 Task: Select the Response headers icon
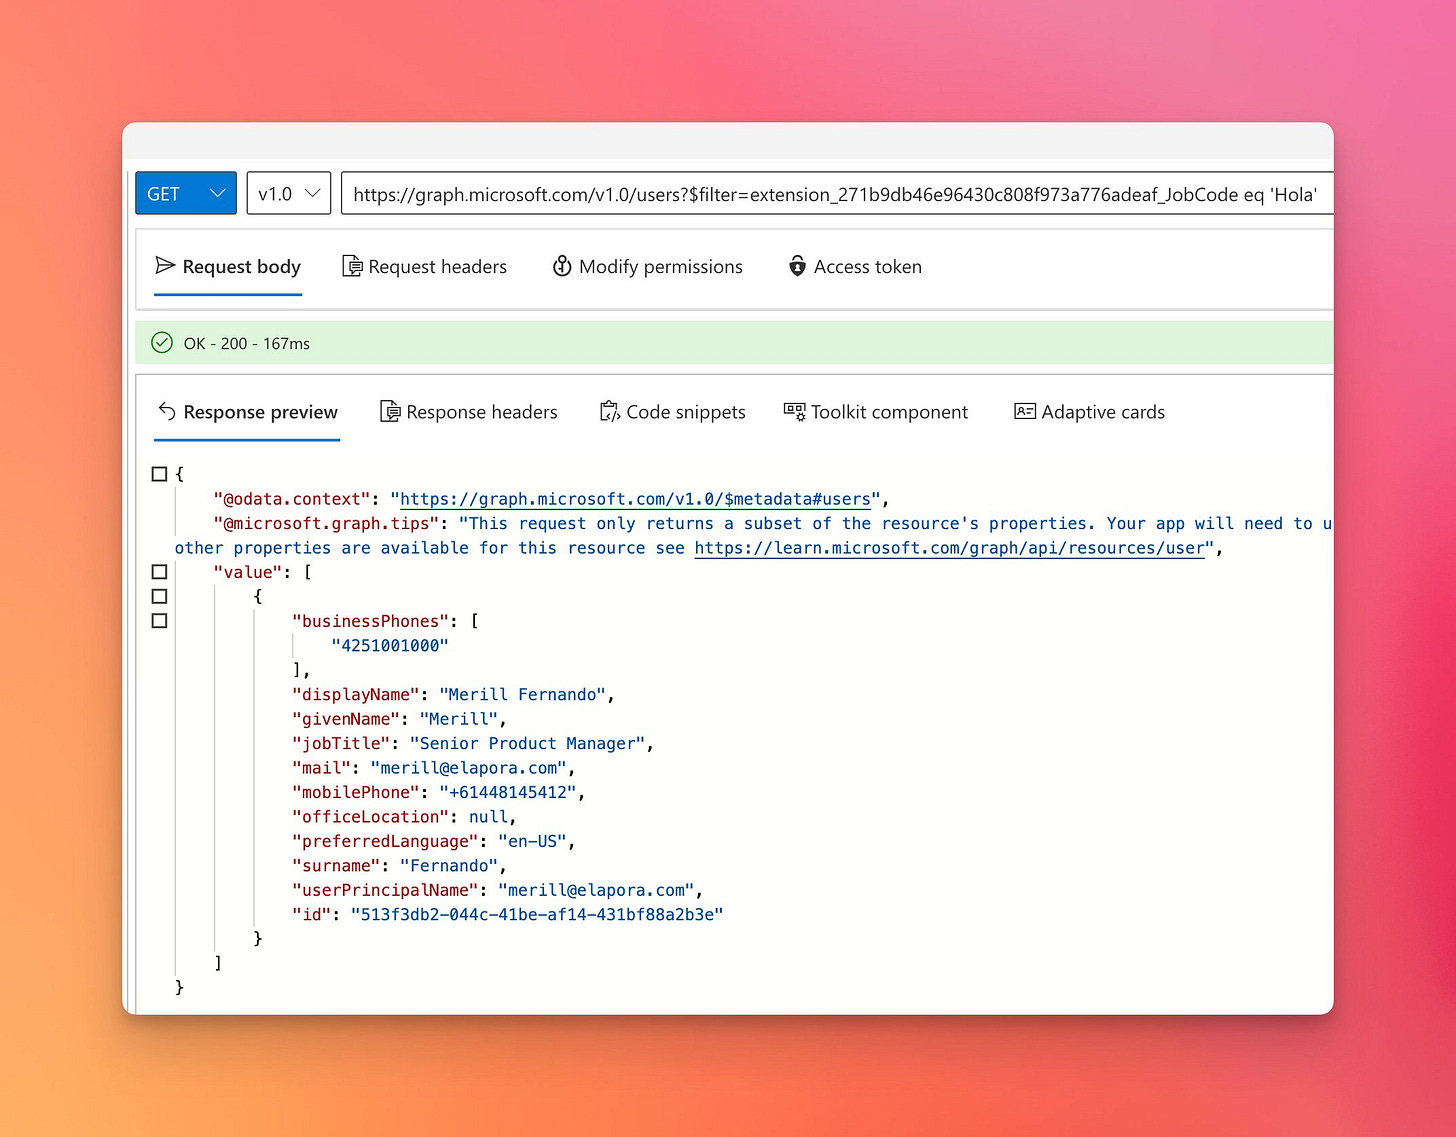pyautogui.click(x=390, y=411)
